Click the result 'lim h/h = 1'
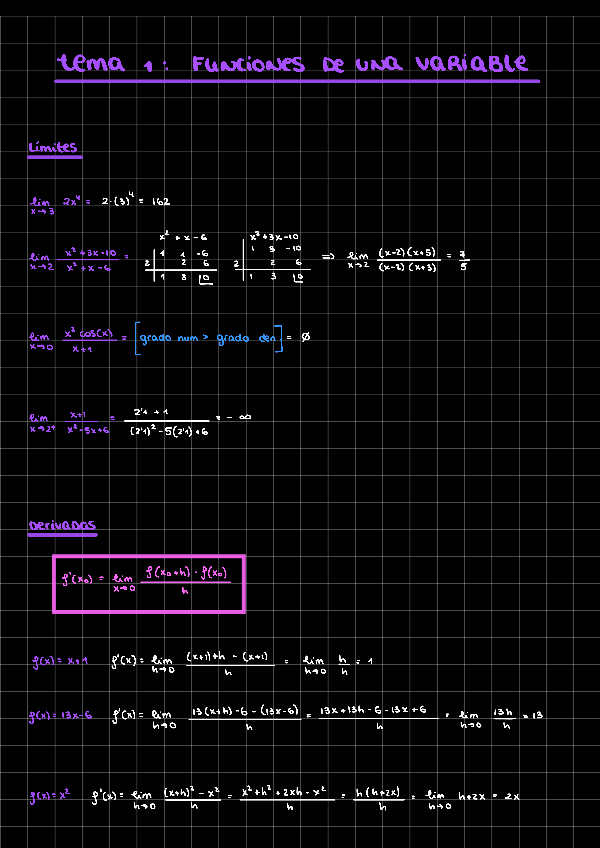 [x=338, y=665]
